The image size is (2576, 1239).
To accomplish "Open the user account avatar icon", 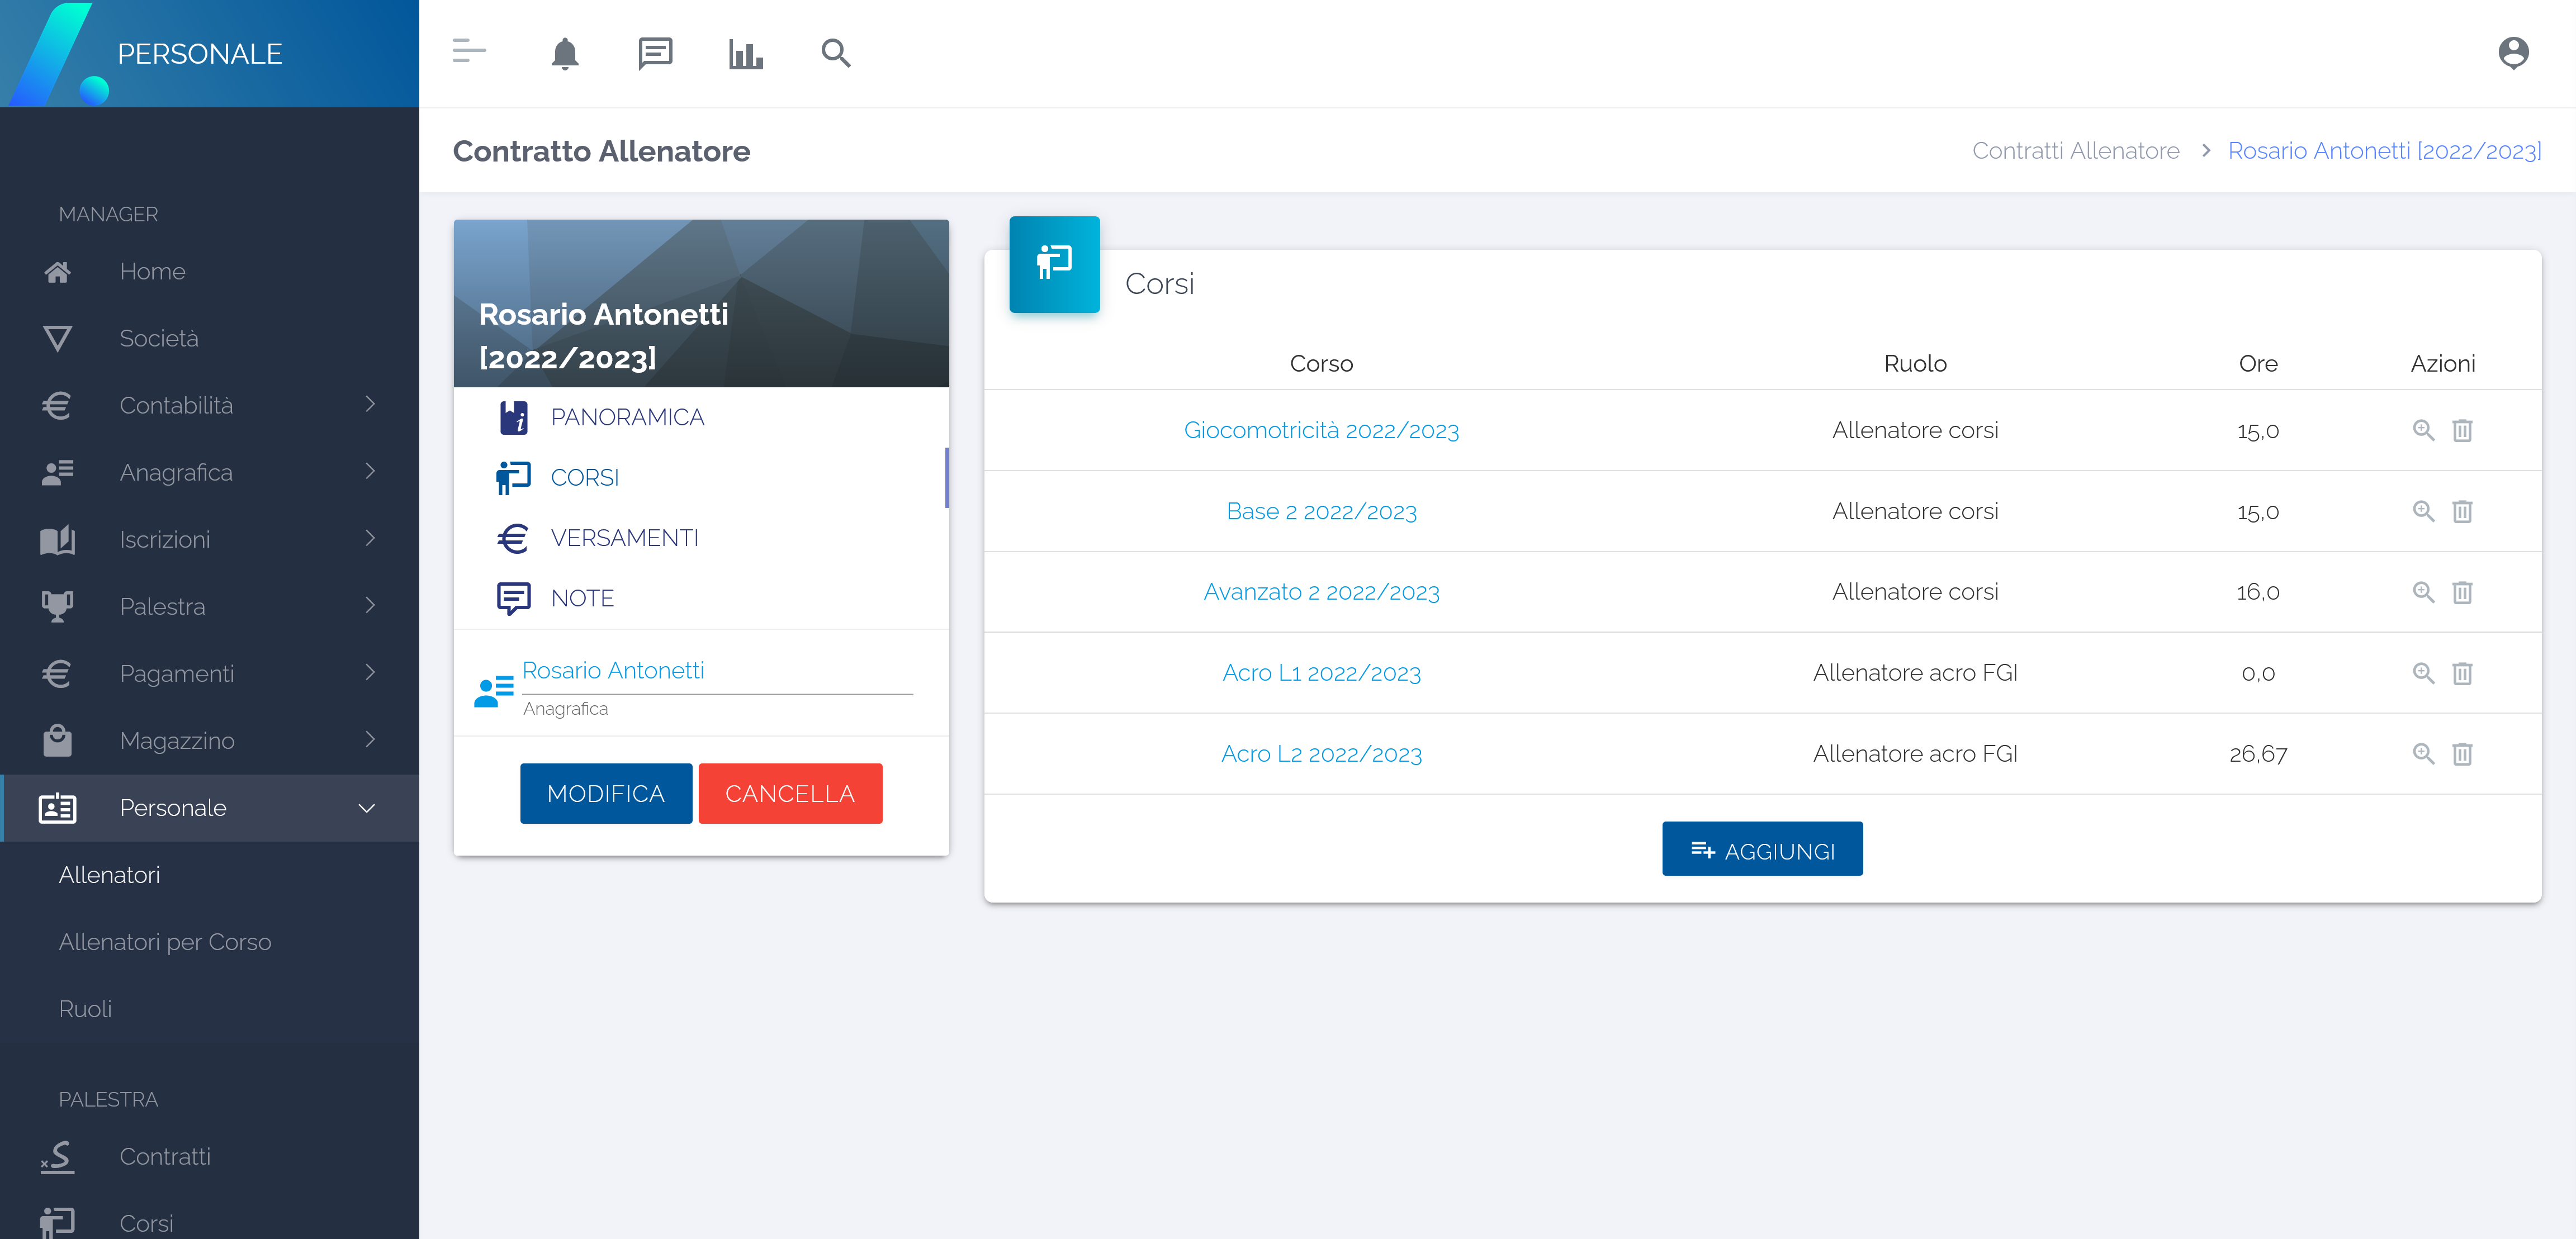I will point(2513,53).
